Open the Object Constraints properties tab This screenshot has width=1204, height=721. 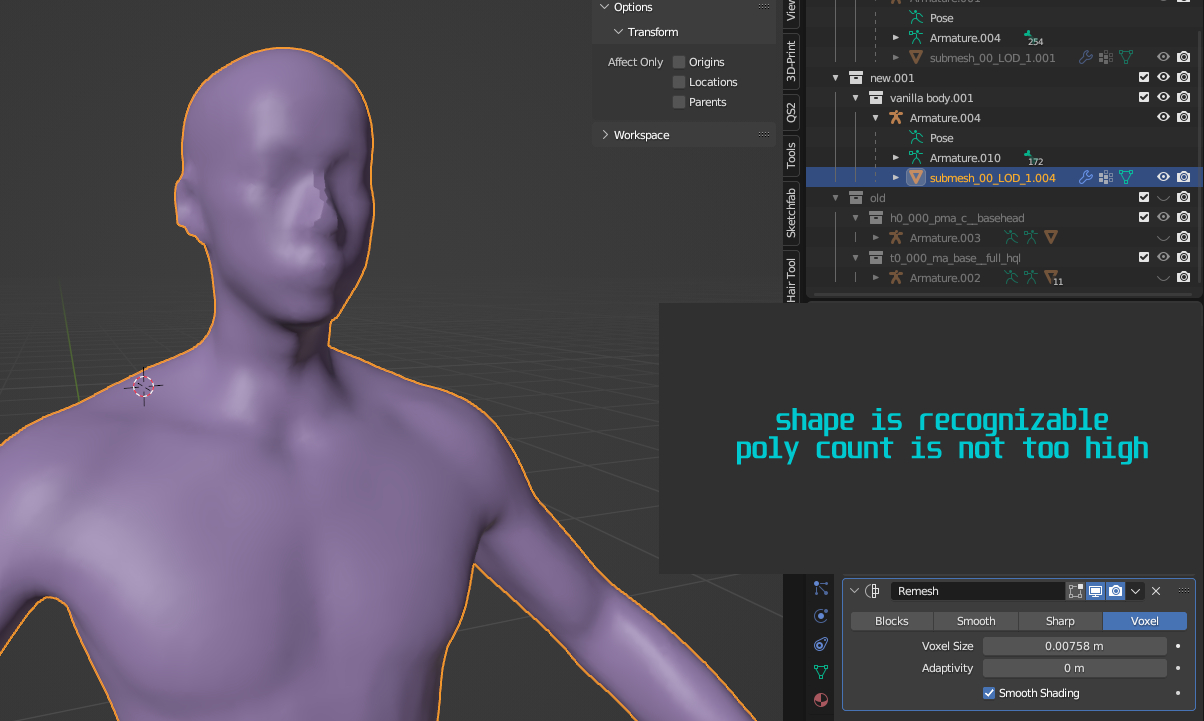821,644
